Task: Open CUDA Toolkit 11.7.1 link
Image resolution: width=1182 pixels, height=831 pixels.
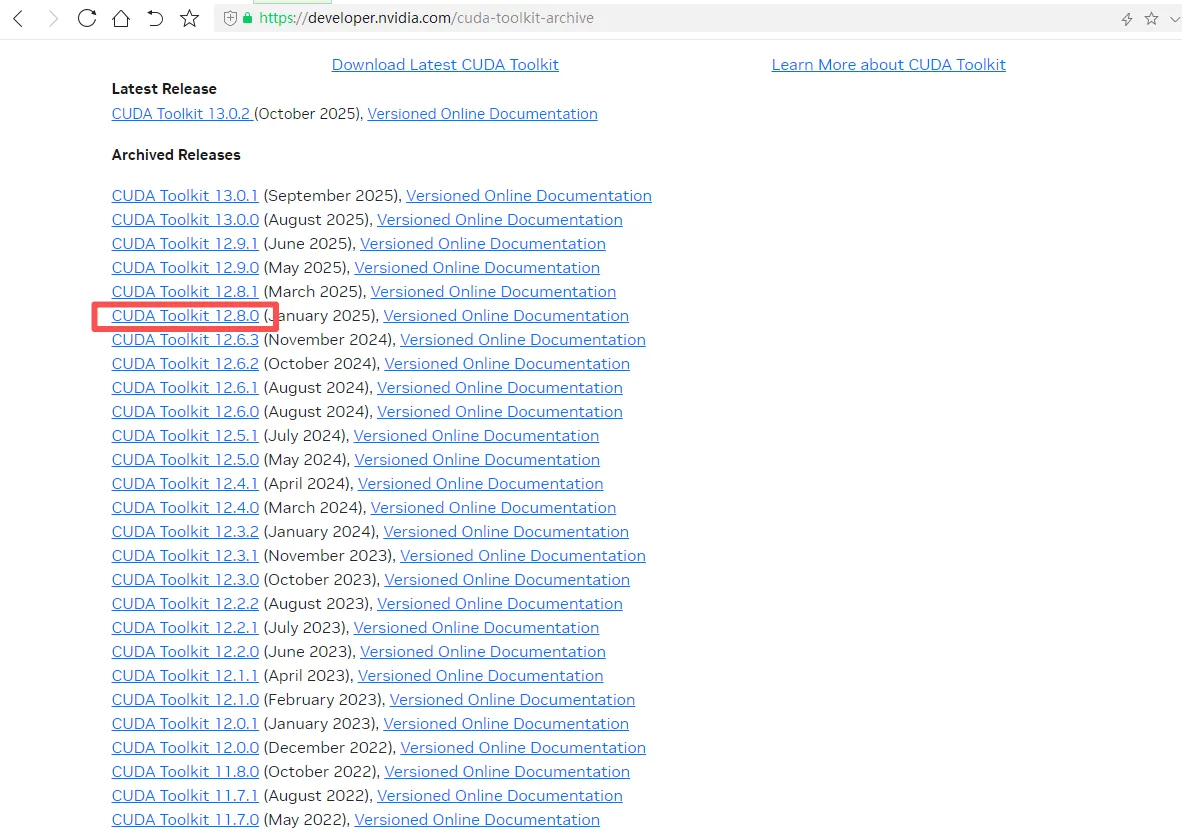Action: click(185, 796)
